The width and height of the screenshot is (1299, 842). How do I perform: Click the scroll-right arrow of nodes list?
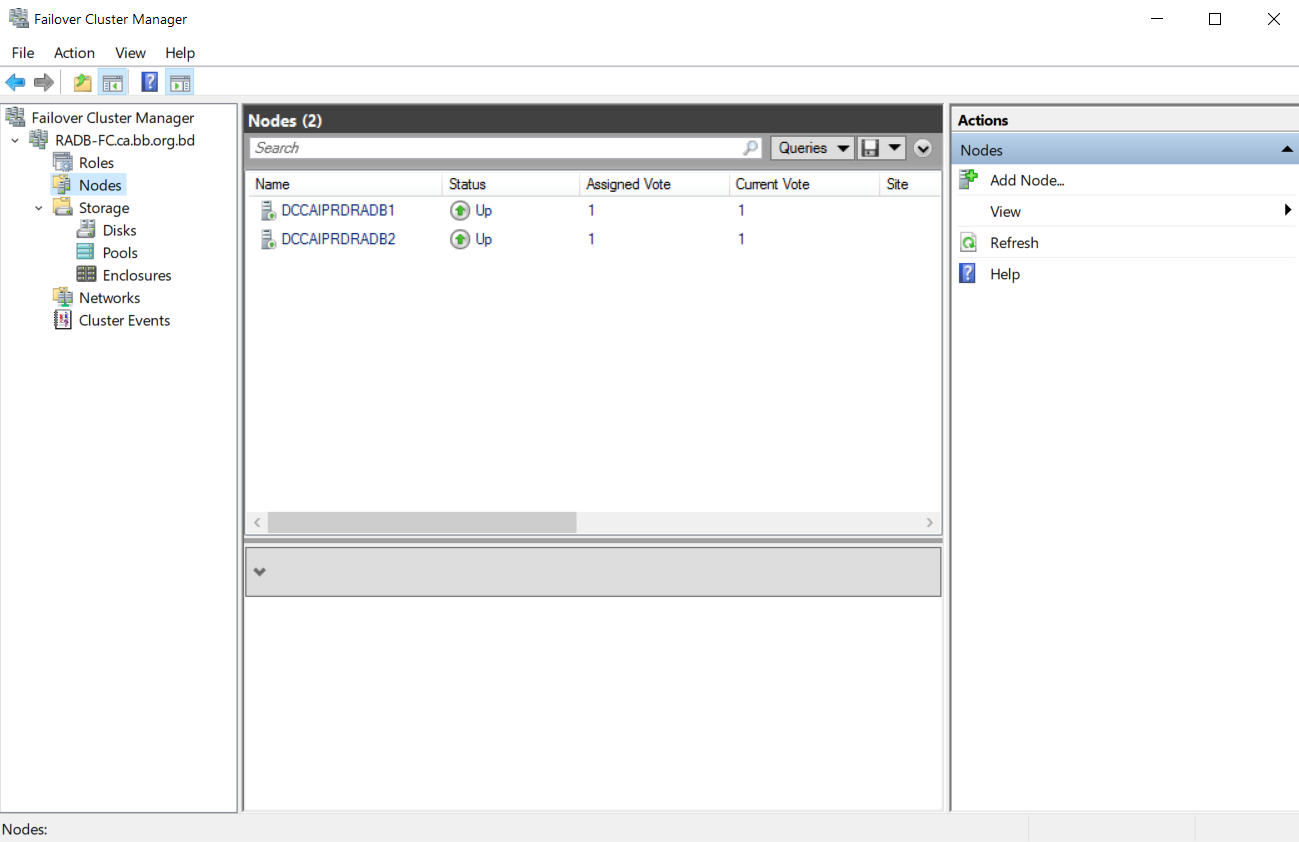click(x=929, y=522)
